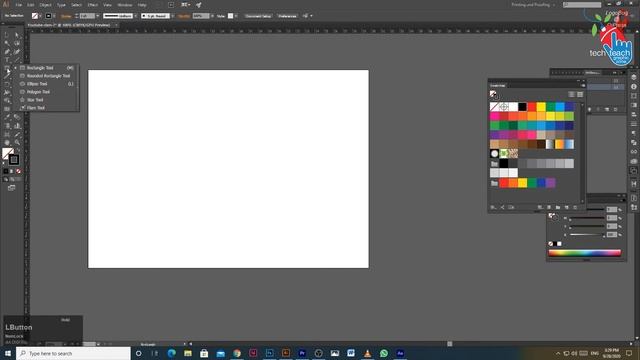Open Chrome from the taskbar
The image size is (640, 360).
237,353
